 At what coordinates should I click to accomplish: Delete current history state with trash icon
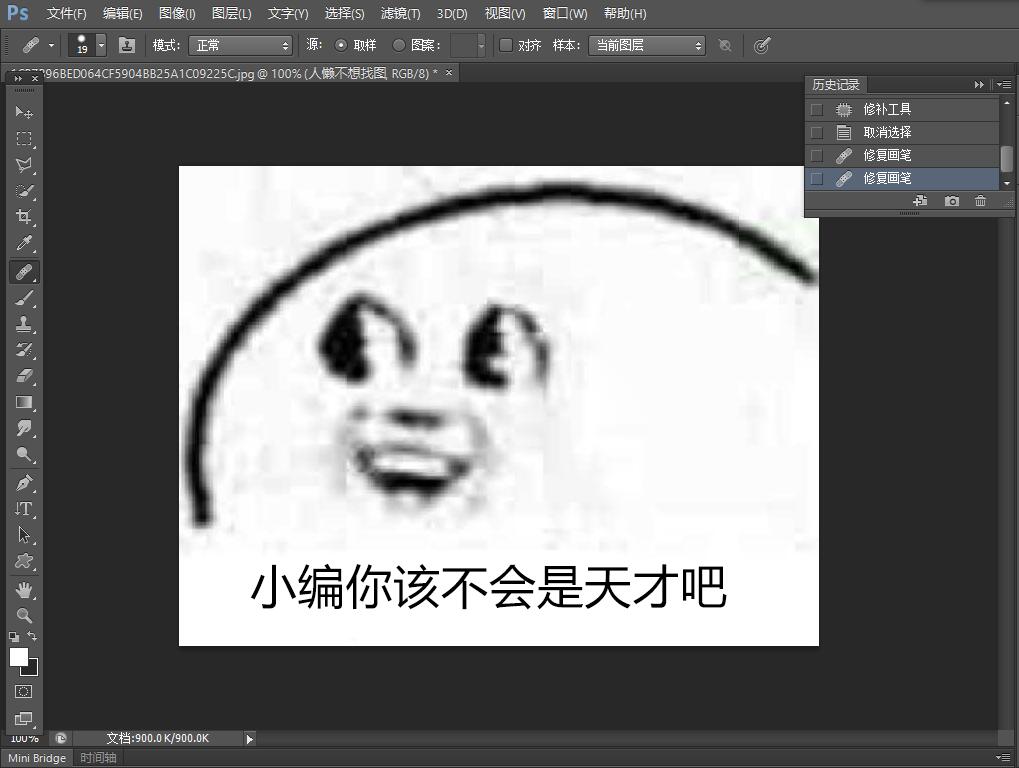(x=980, y=201)
